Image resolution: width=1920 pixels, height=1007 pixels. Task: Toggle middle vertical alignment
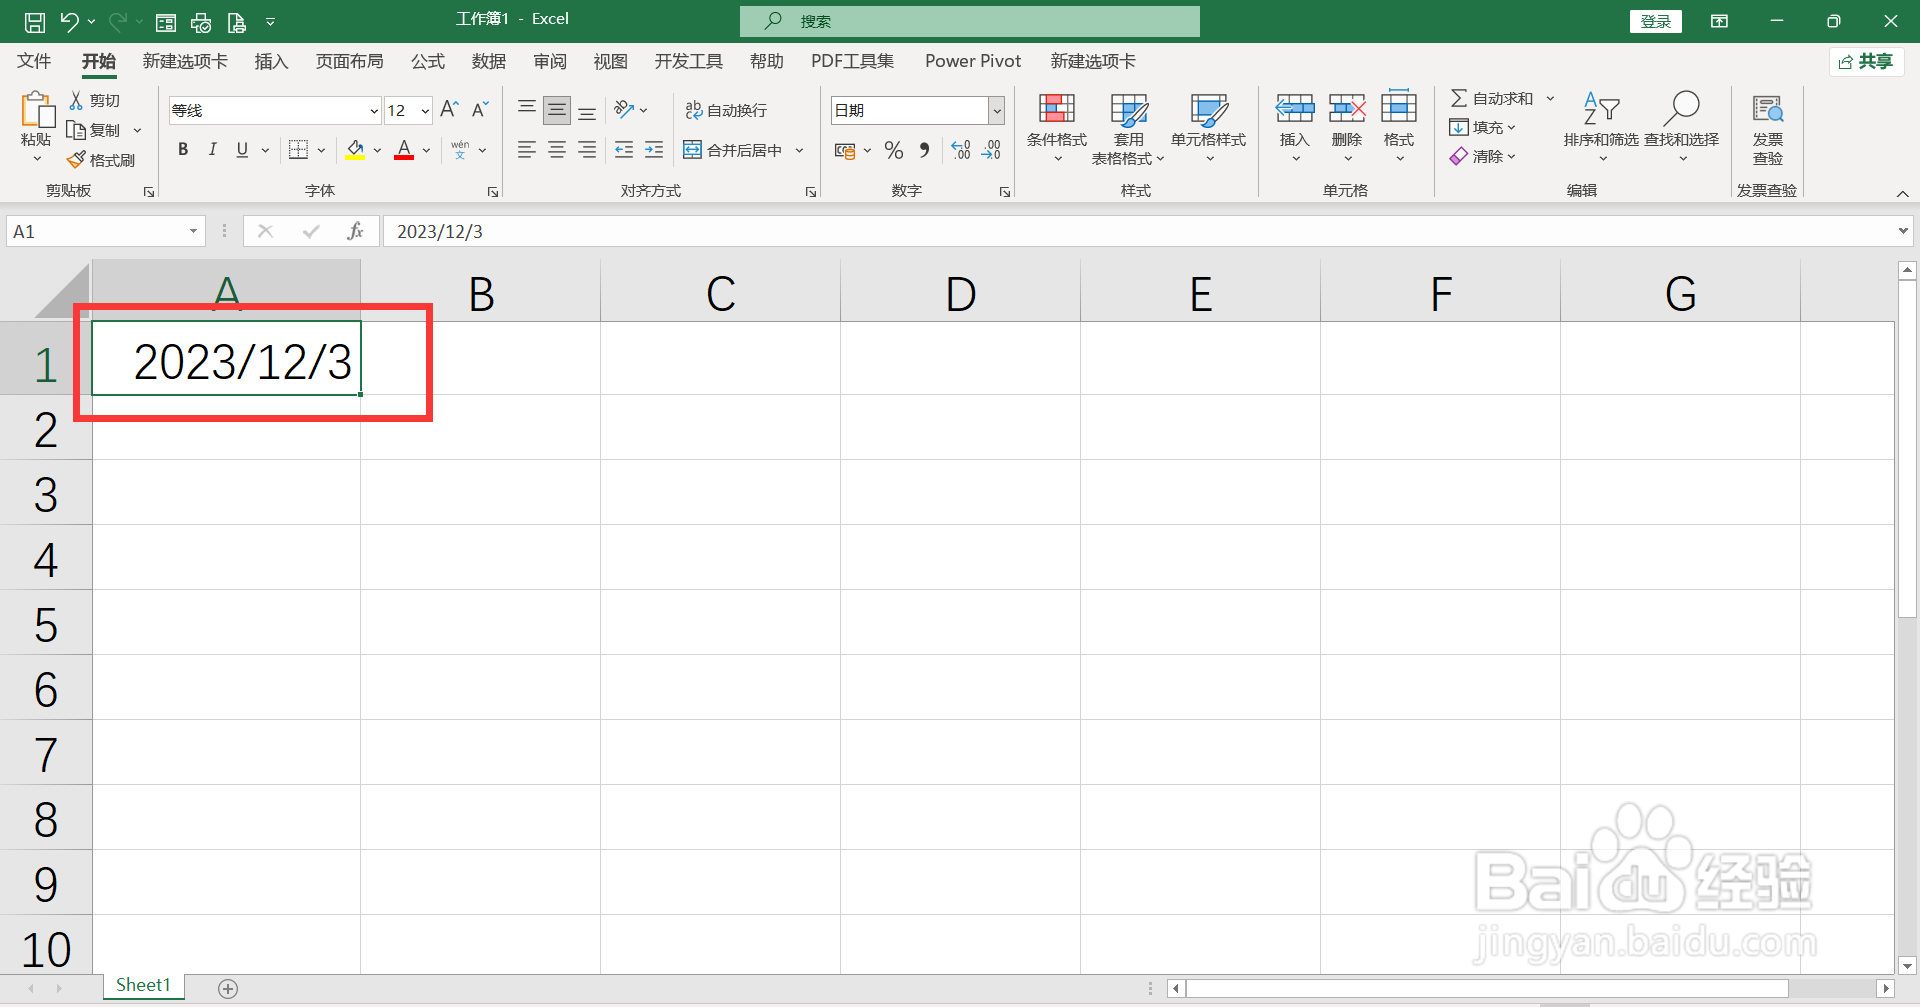pyautogui.click(x=557, y=109)
